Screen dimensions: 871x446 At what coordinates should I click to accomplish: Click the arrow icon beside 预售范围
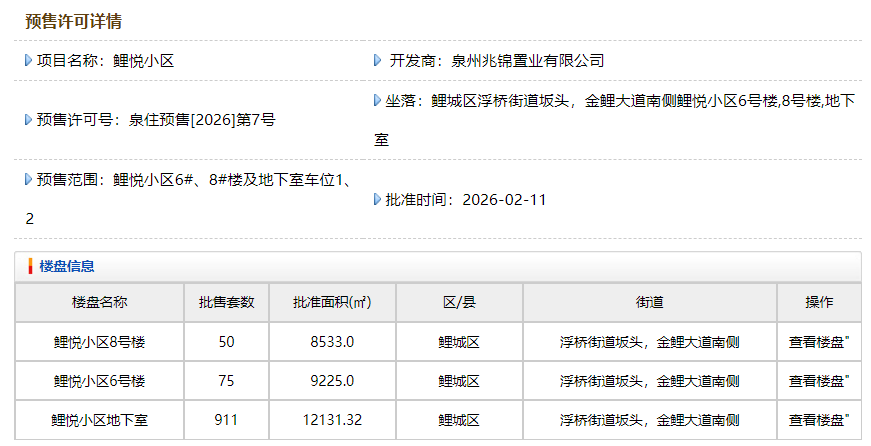(x=29, y=180)
